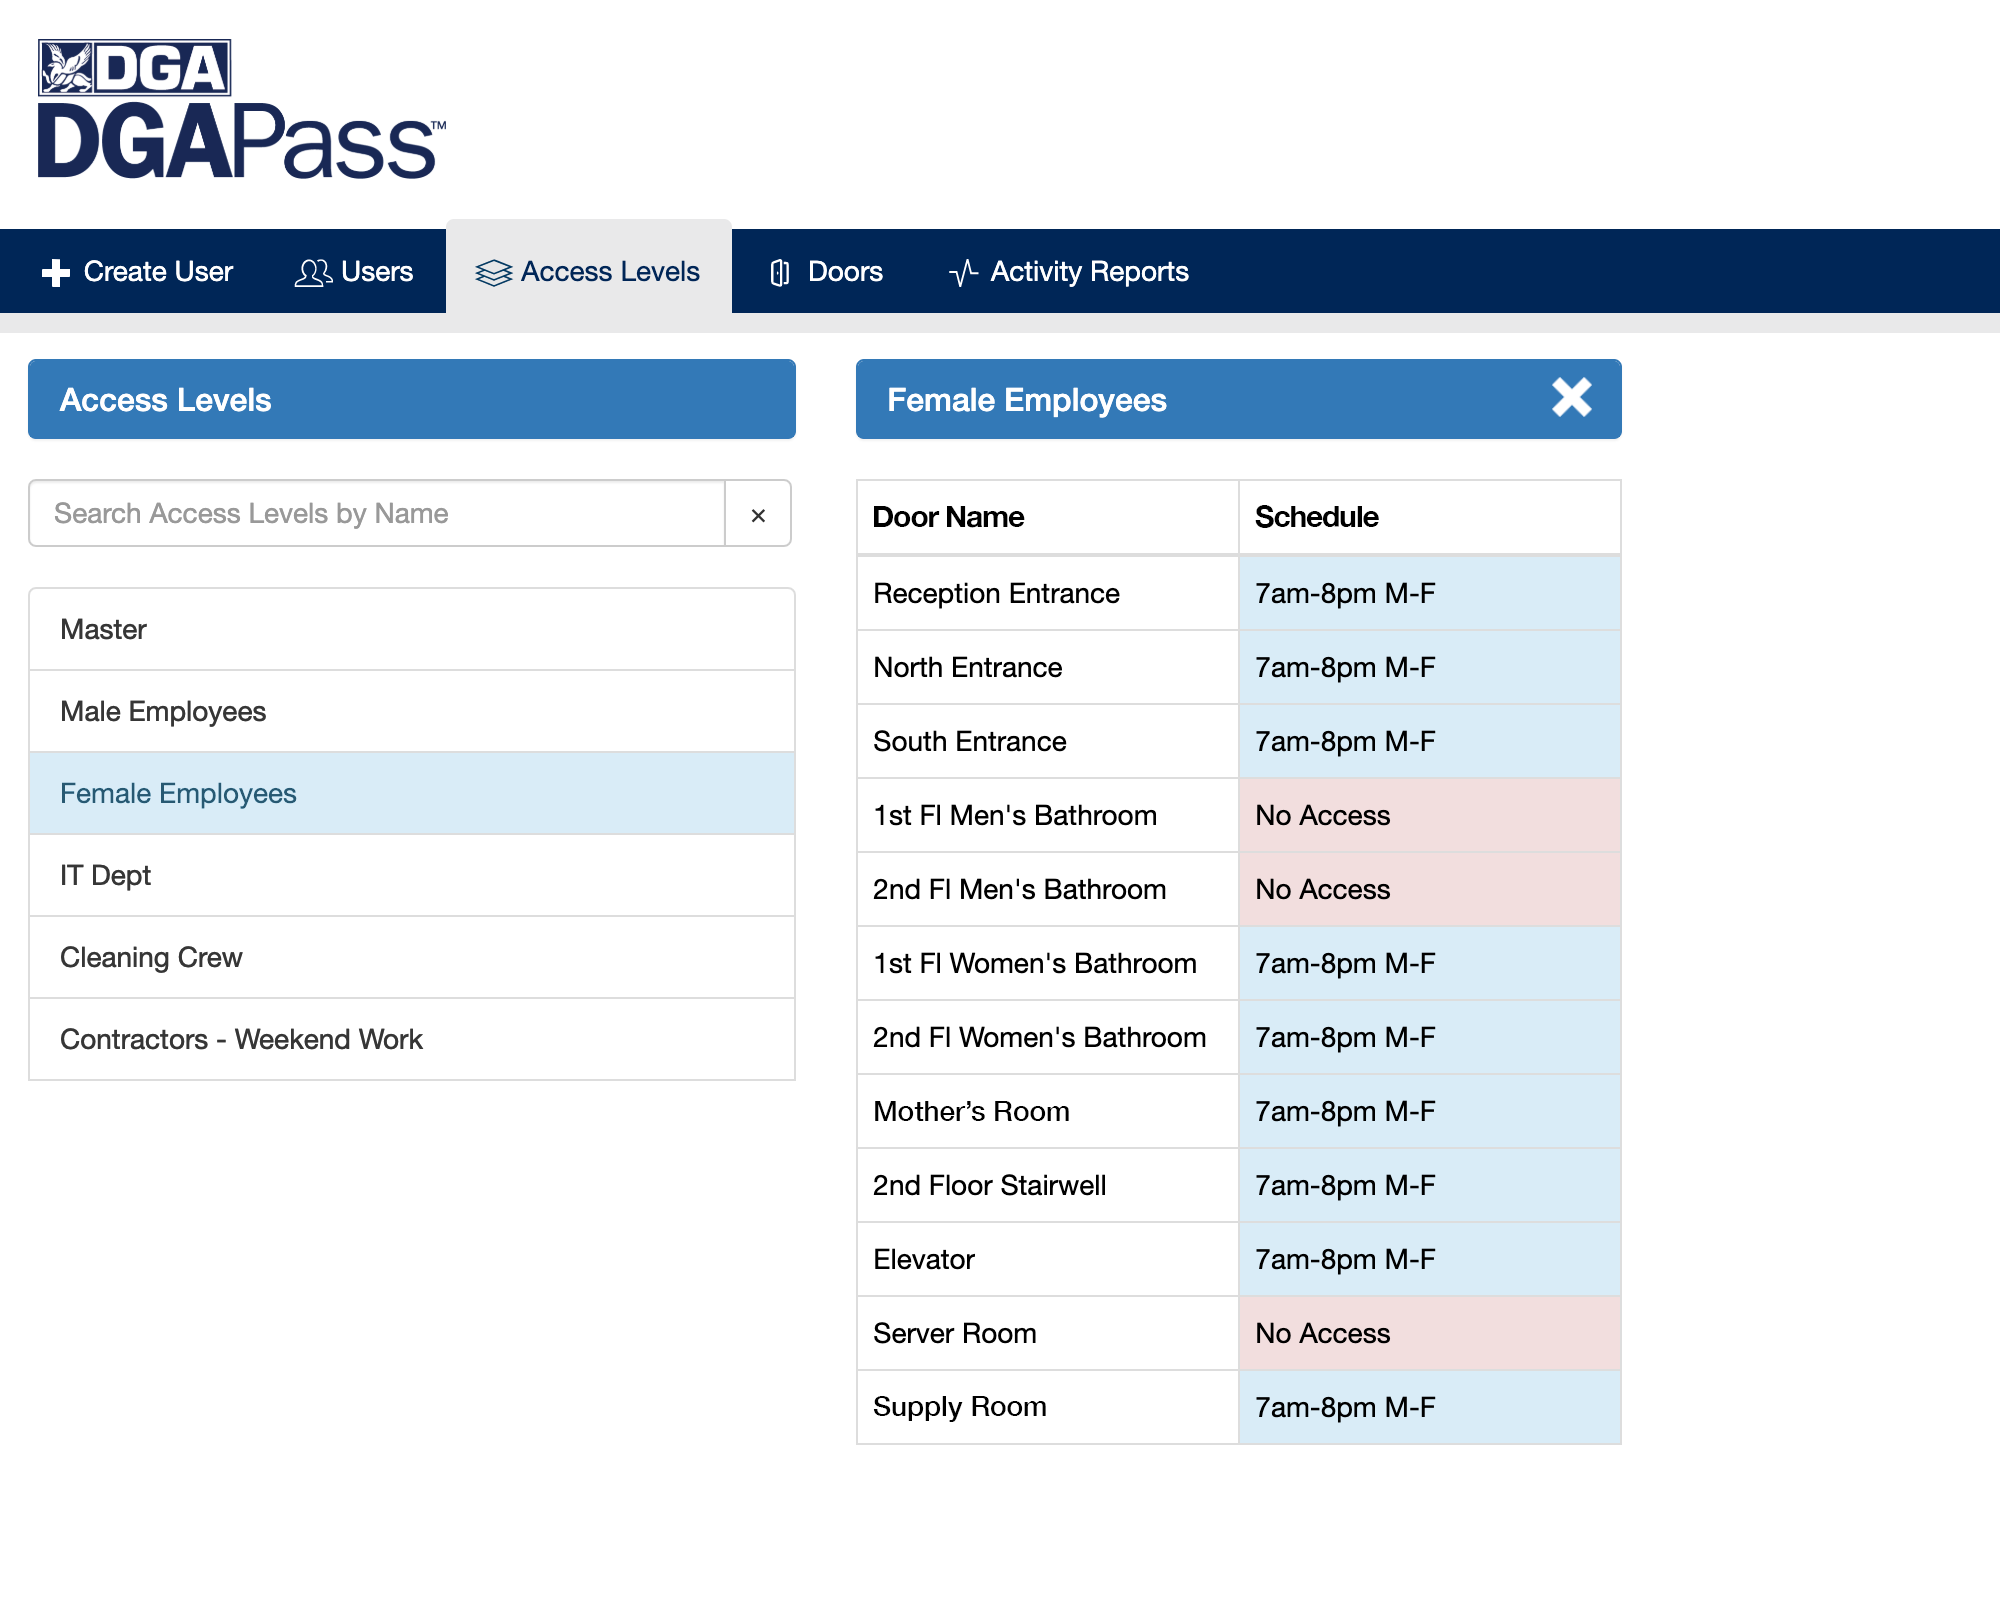Click the × to clear the search field
This screenshot has width=2000, height=1598.
[758, 513]
